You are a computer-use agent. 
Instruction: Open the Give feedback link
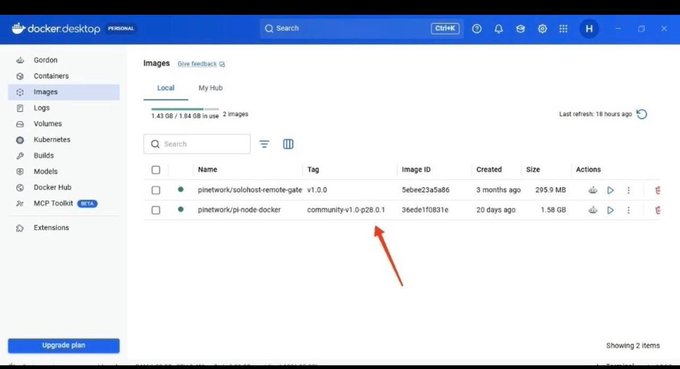pyautogui.click(x=201, y=64)
